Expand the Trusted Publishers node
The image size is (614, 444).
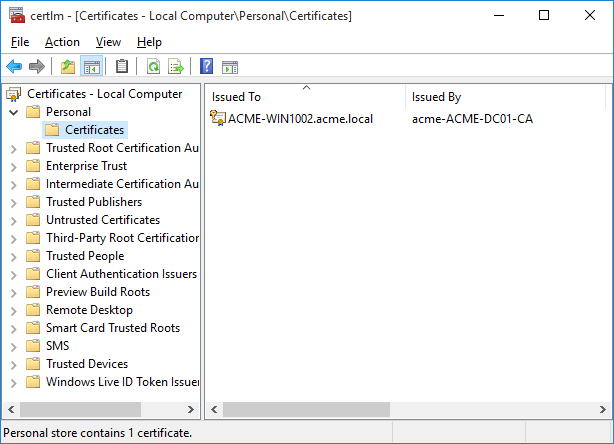coord(13,202)
